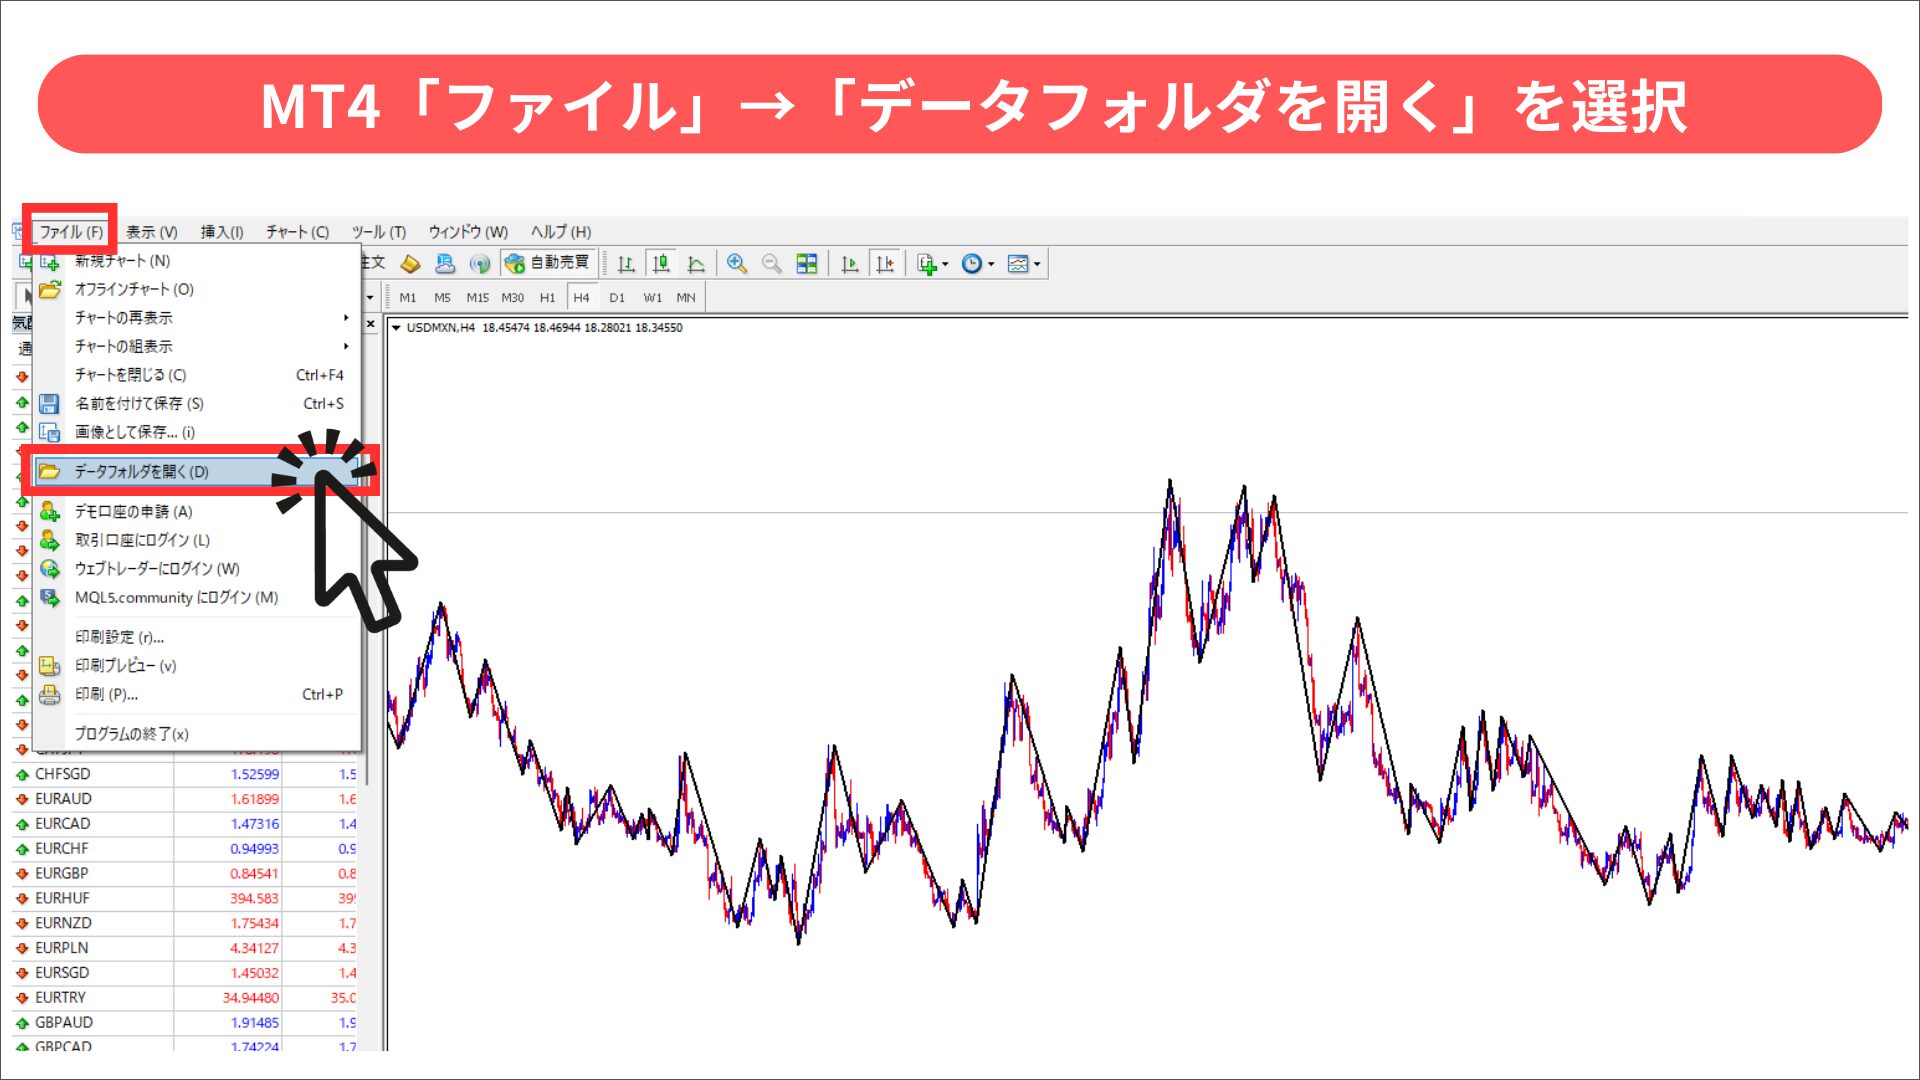Expand the indicators dropdown arrow
The width and height of the screenshot is (1920, 1080).
click(x=945, y=265)
